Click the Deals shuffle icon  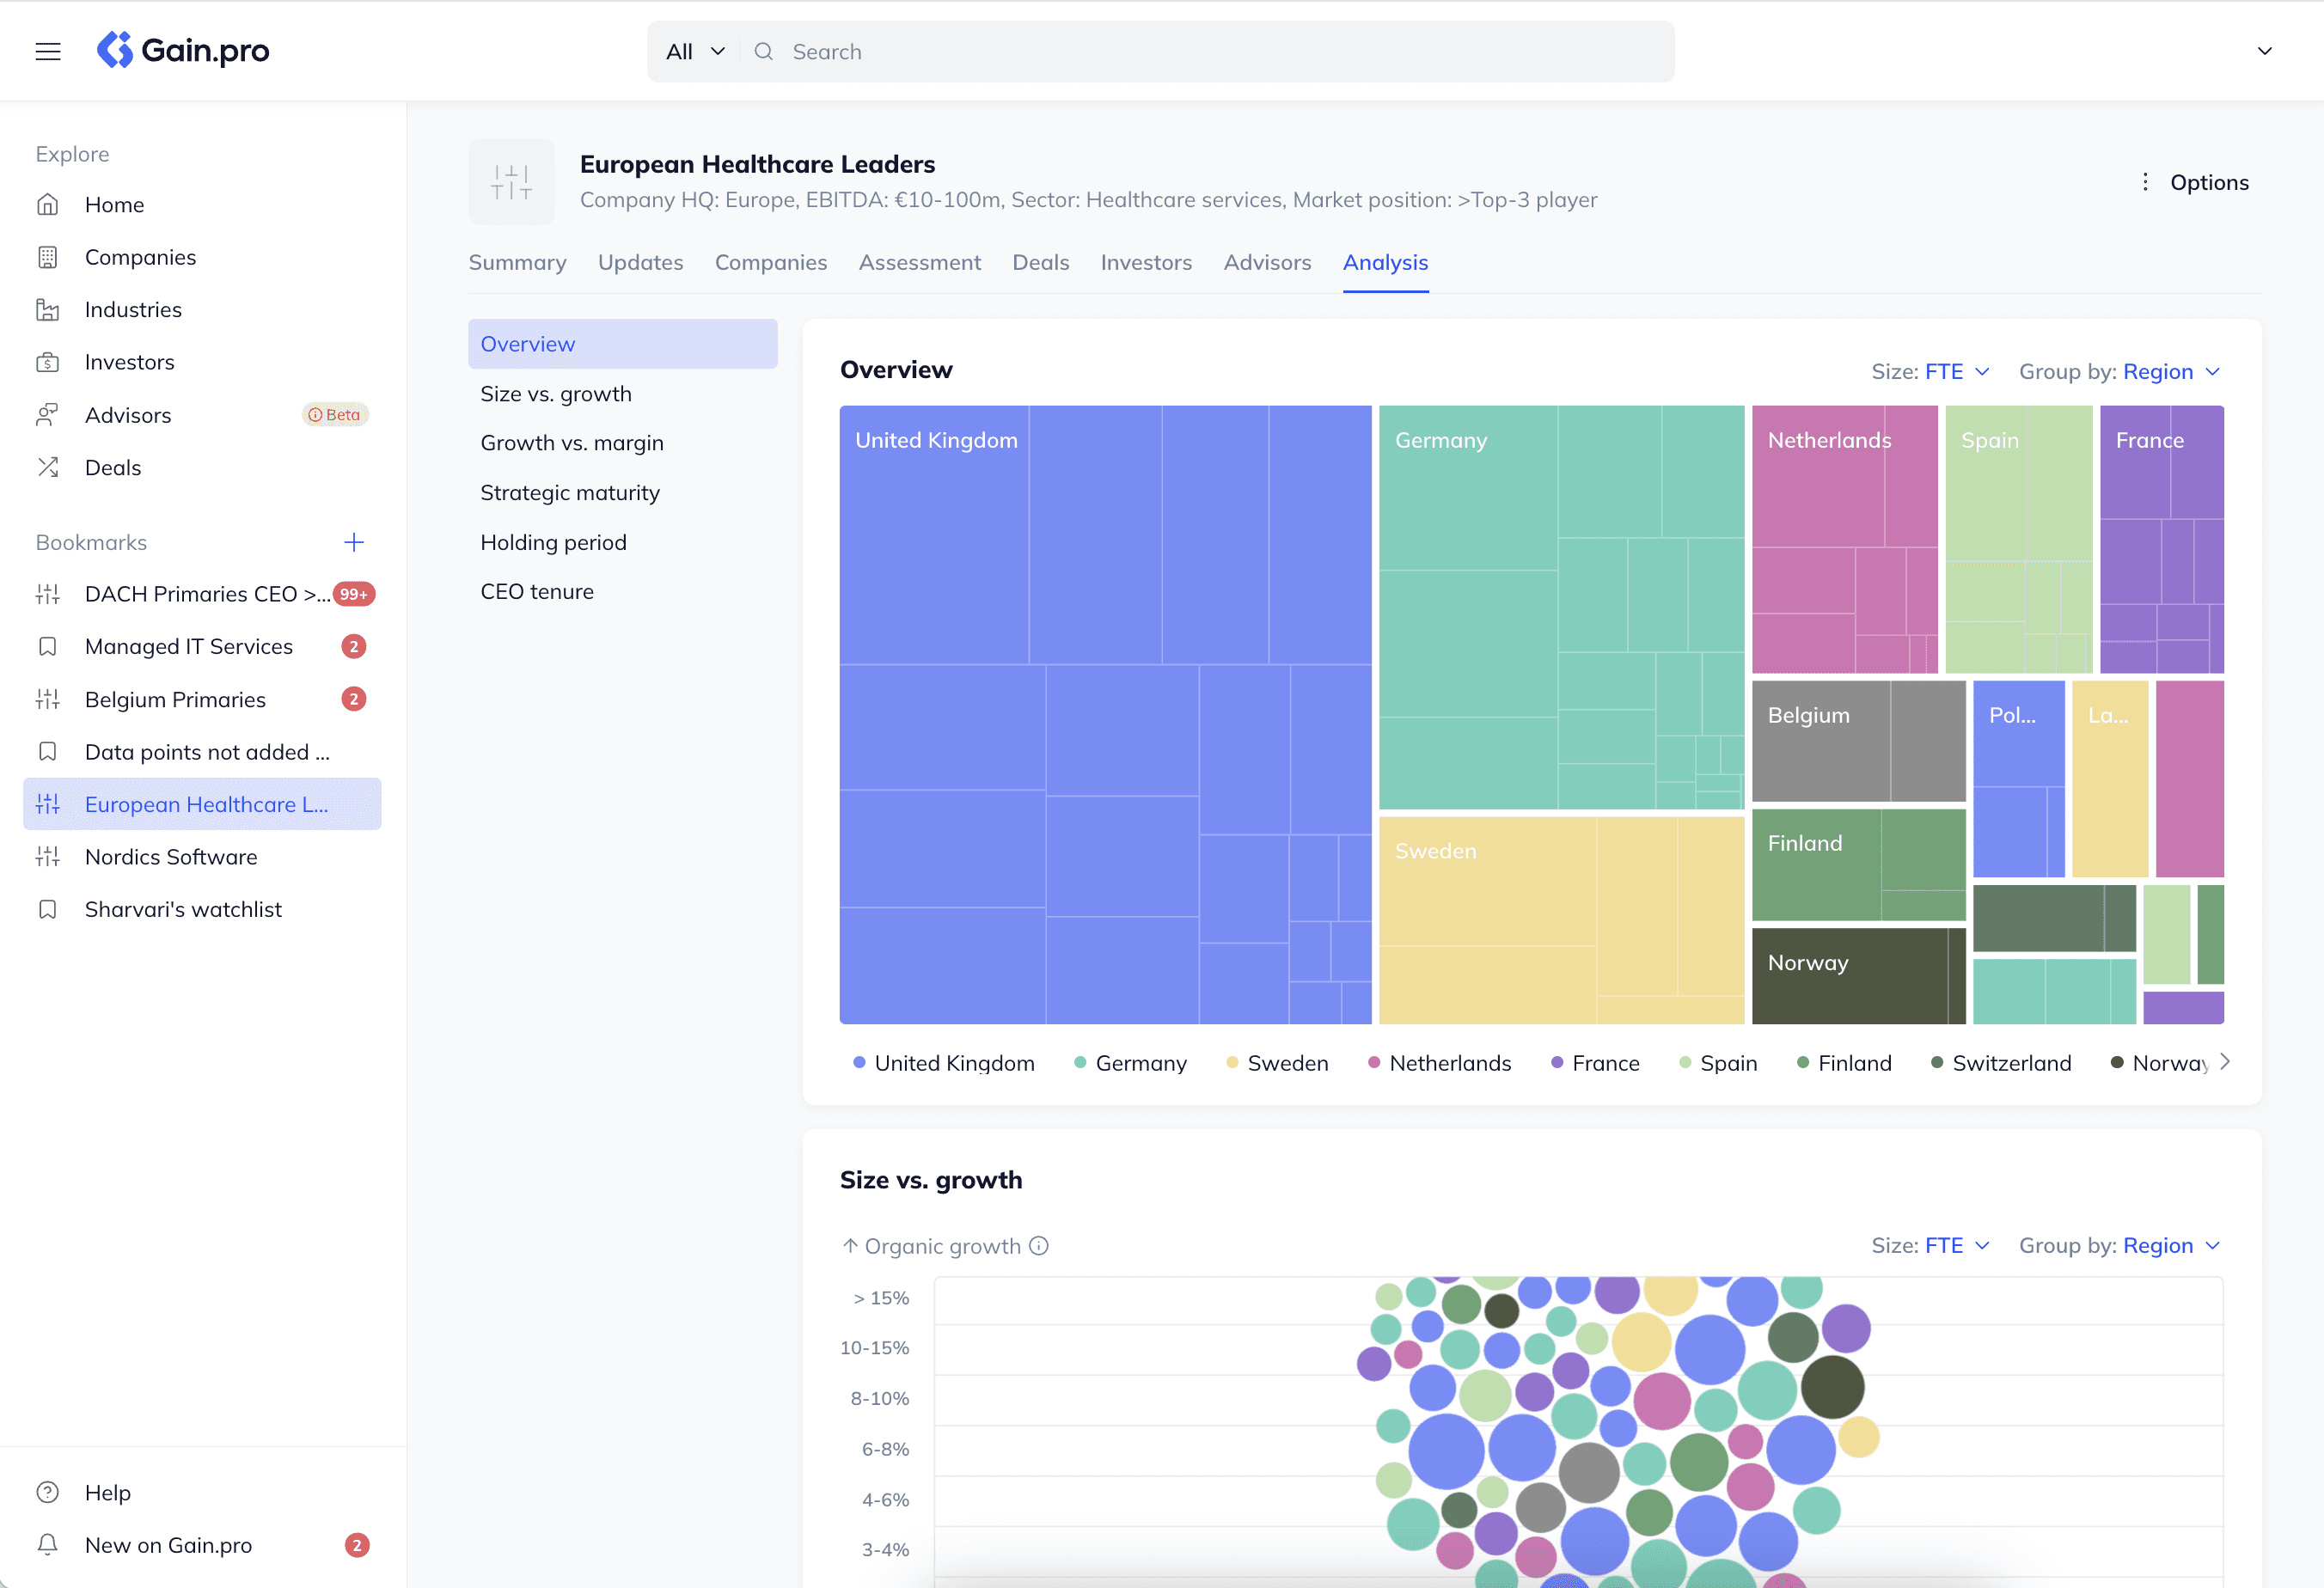coord(48,467)
